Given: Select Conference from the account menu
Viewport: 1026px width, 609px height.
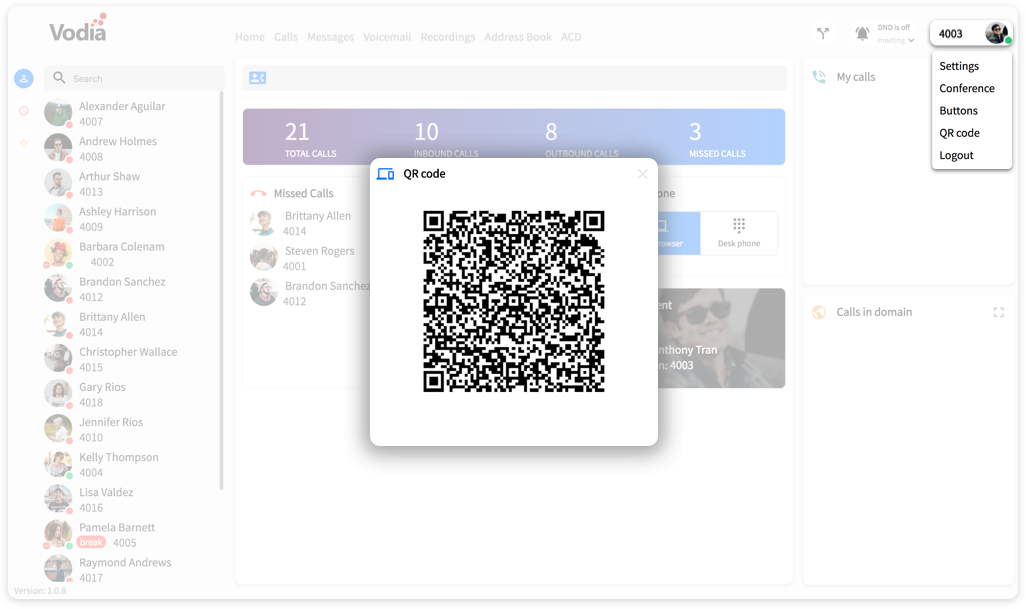Looking at the screenshot, I should click(966, 88).
